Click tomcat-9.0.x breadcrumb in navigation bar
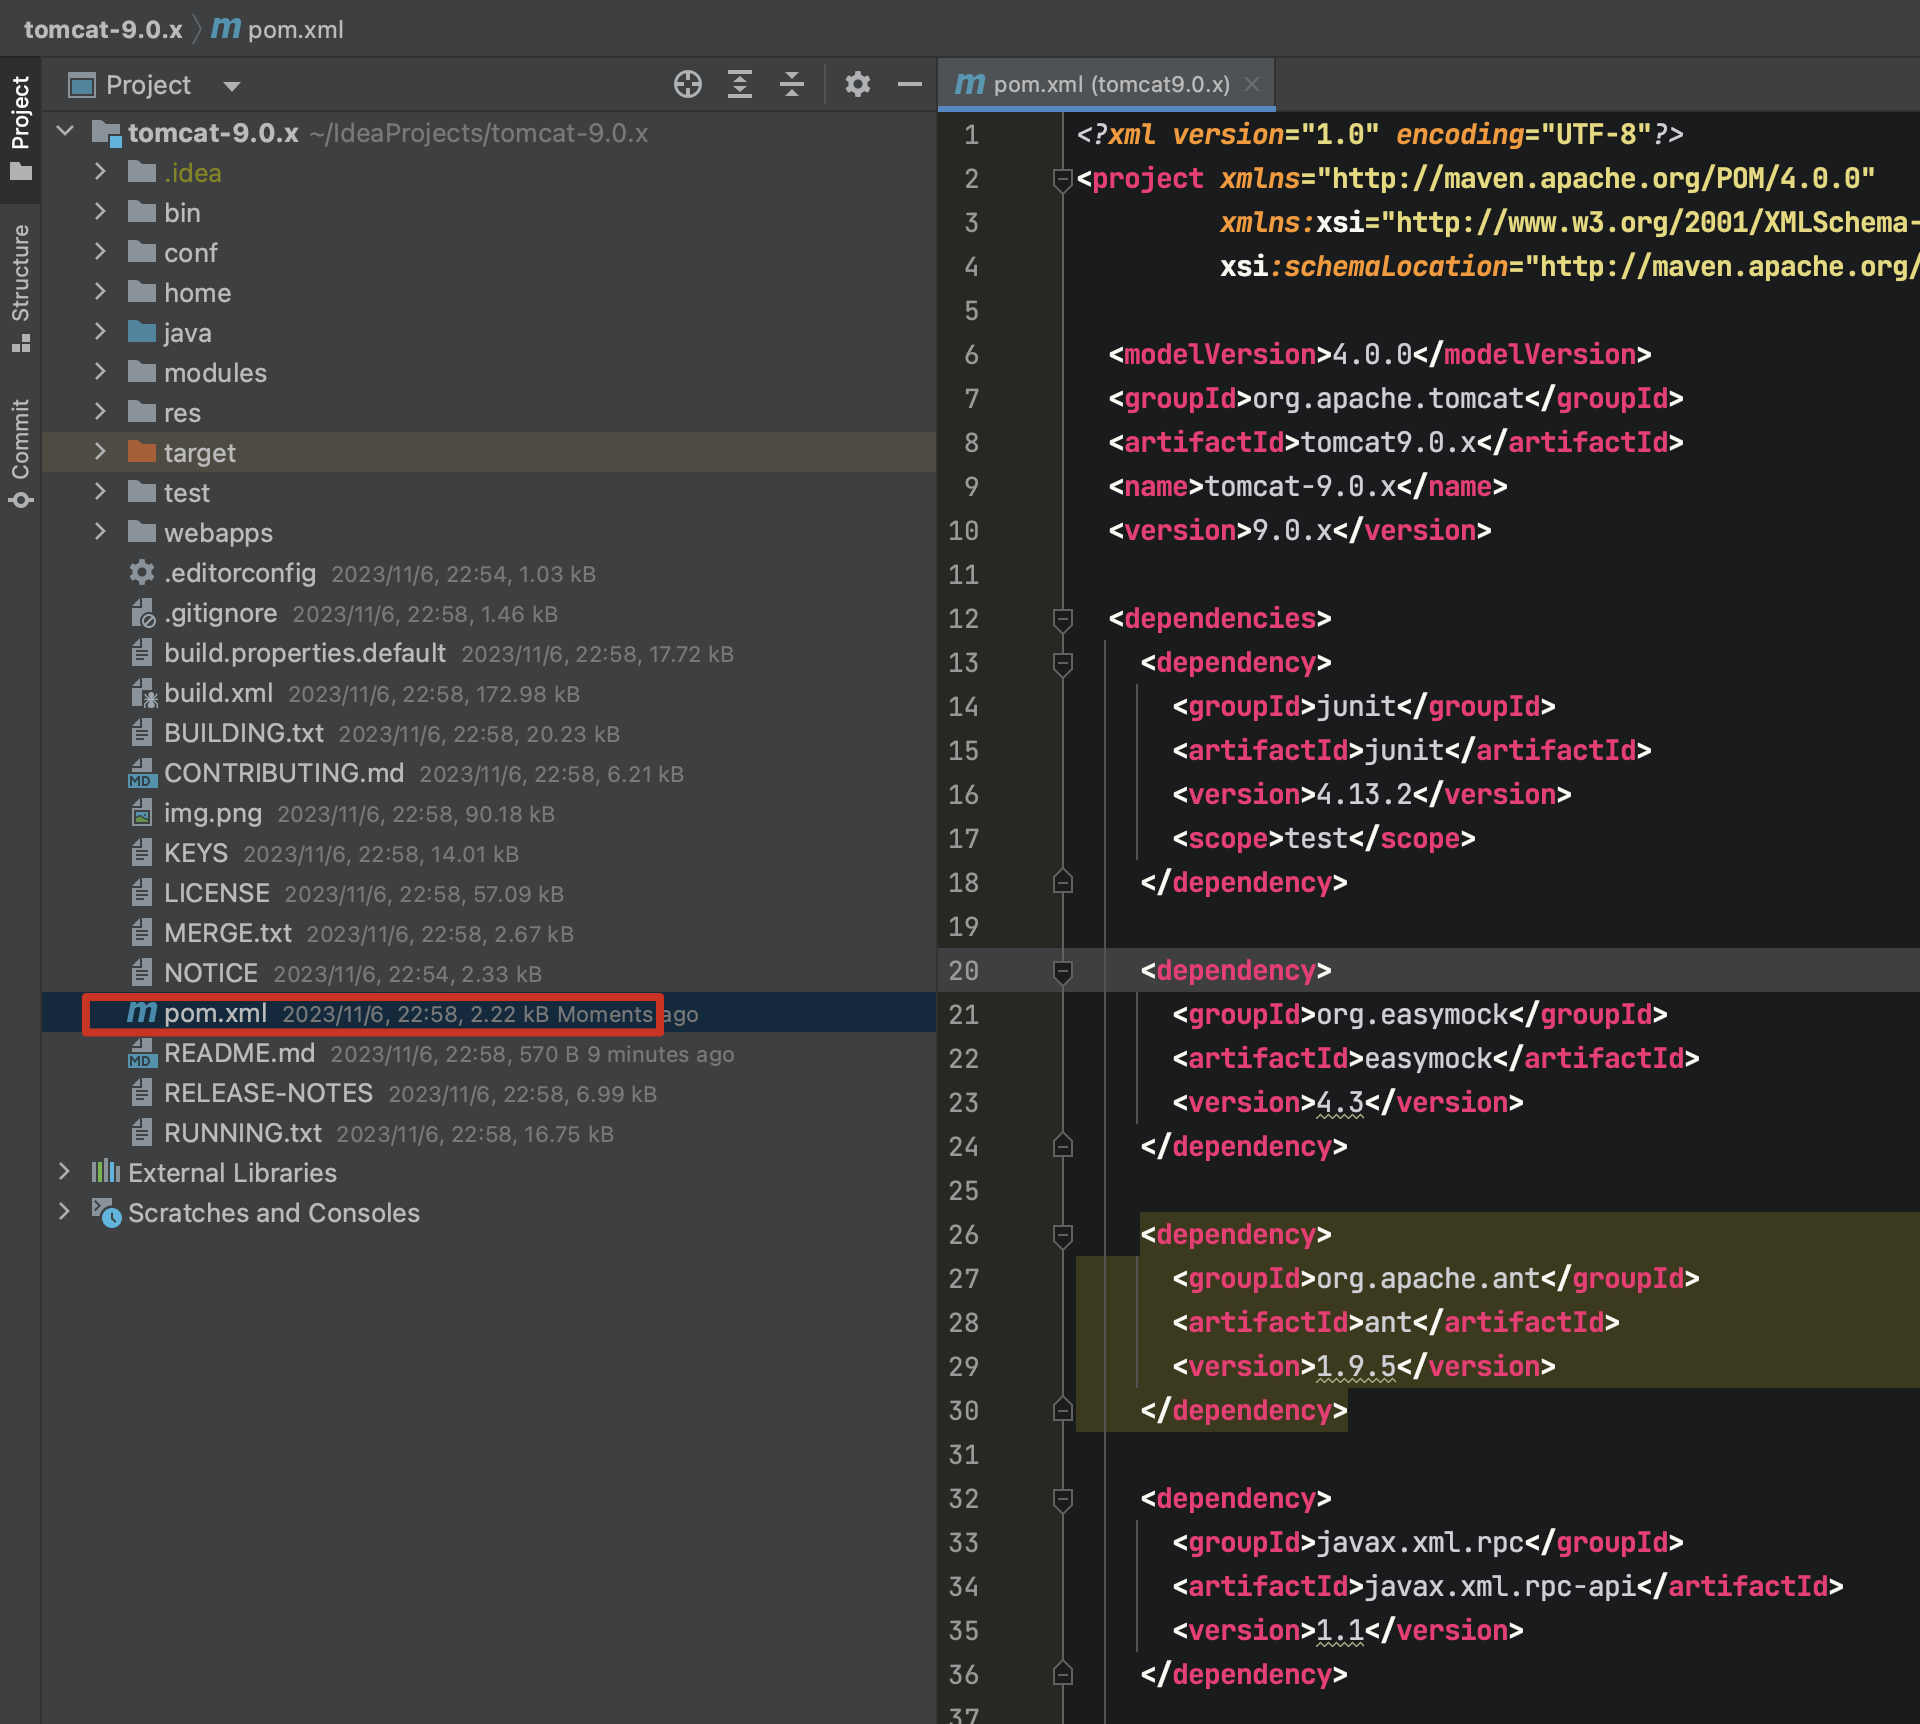Image resolution: width=1920 pixels, height=1724 pixels. click(103, 29)
